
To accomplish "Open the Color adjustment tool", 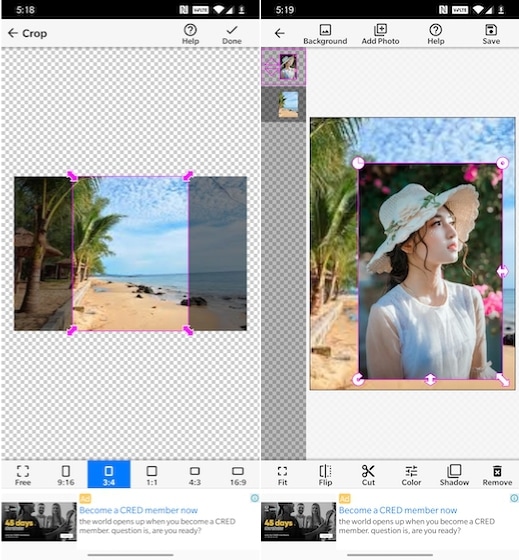I will [x=411, y=475].
